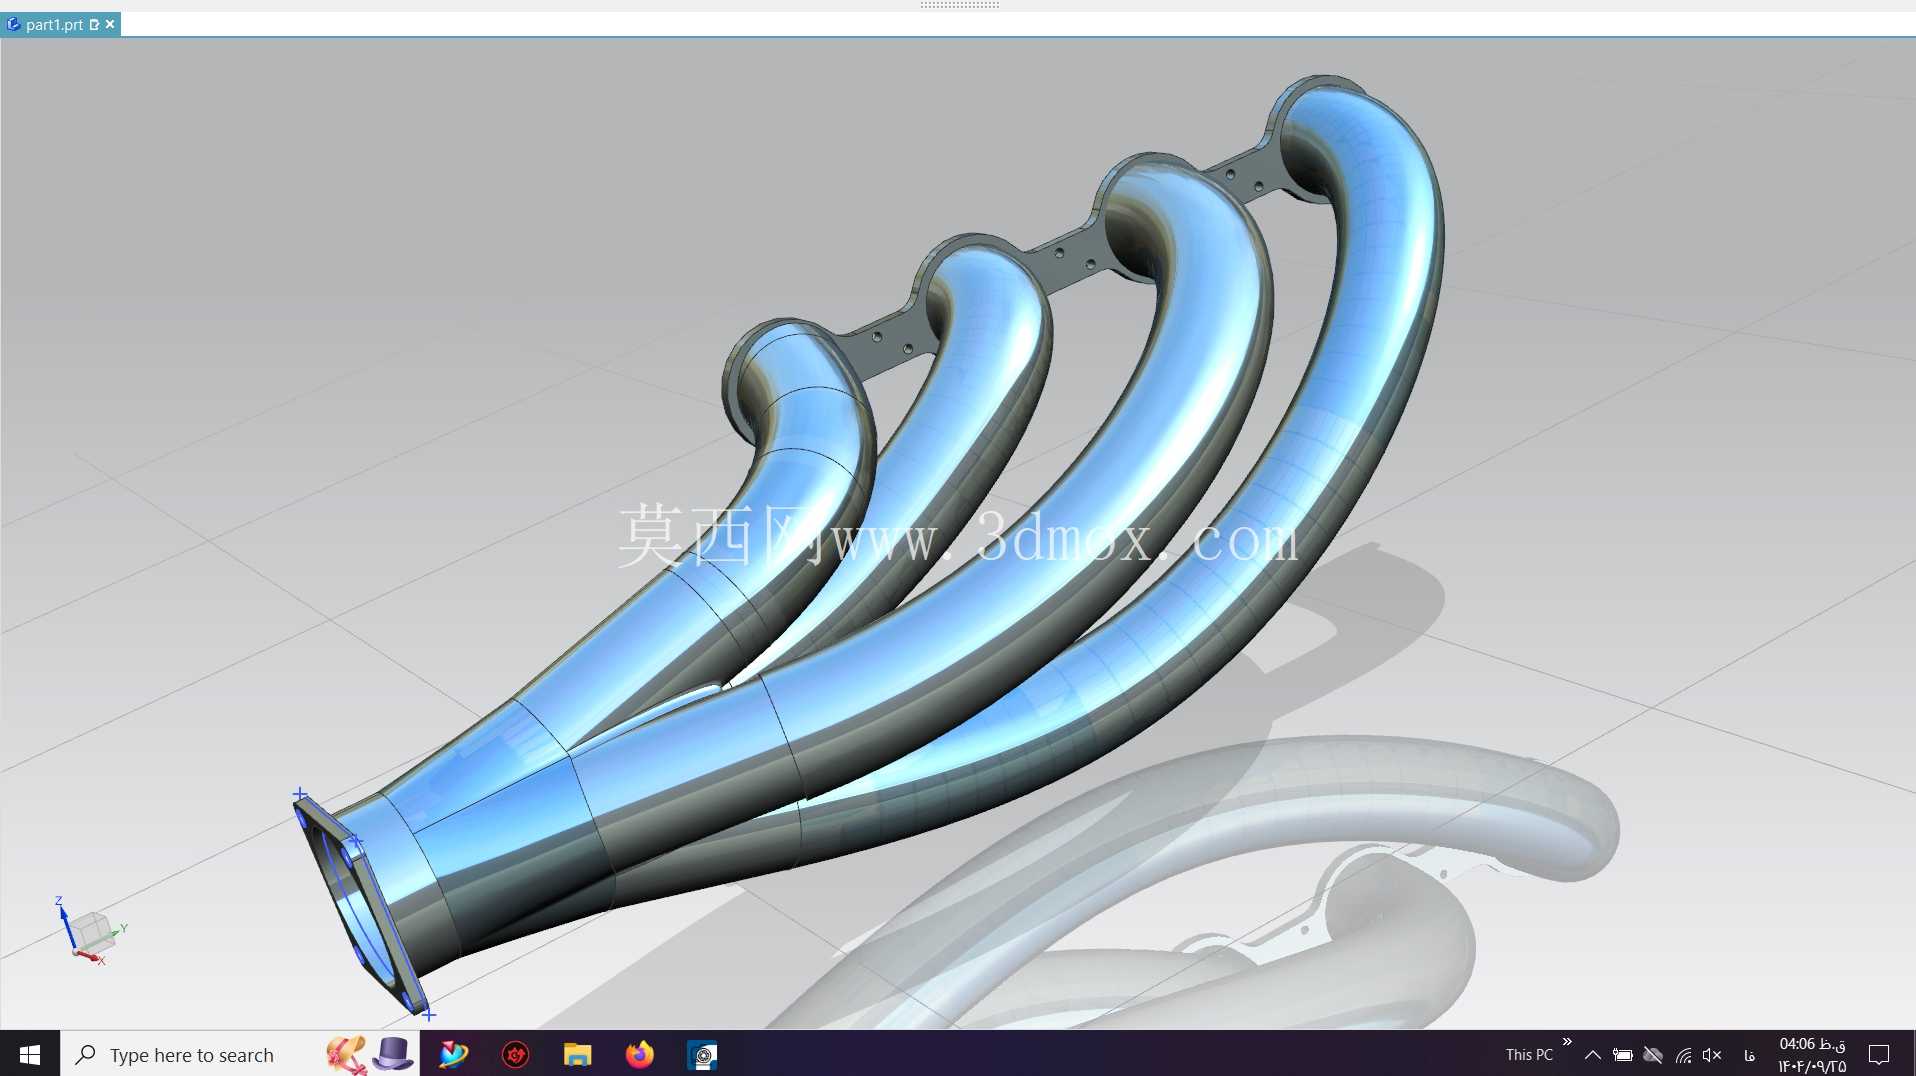Screen dimensions: 1916x1076
Task: Open the notification action center
Action: tap(1879, 1055)
